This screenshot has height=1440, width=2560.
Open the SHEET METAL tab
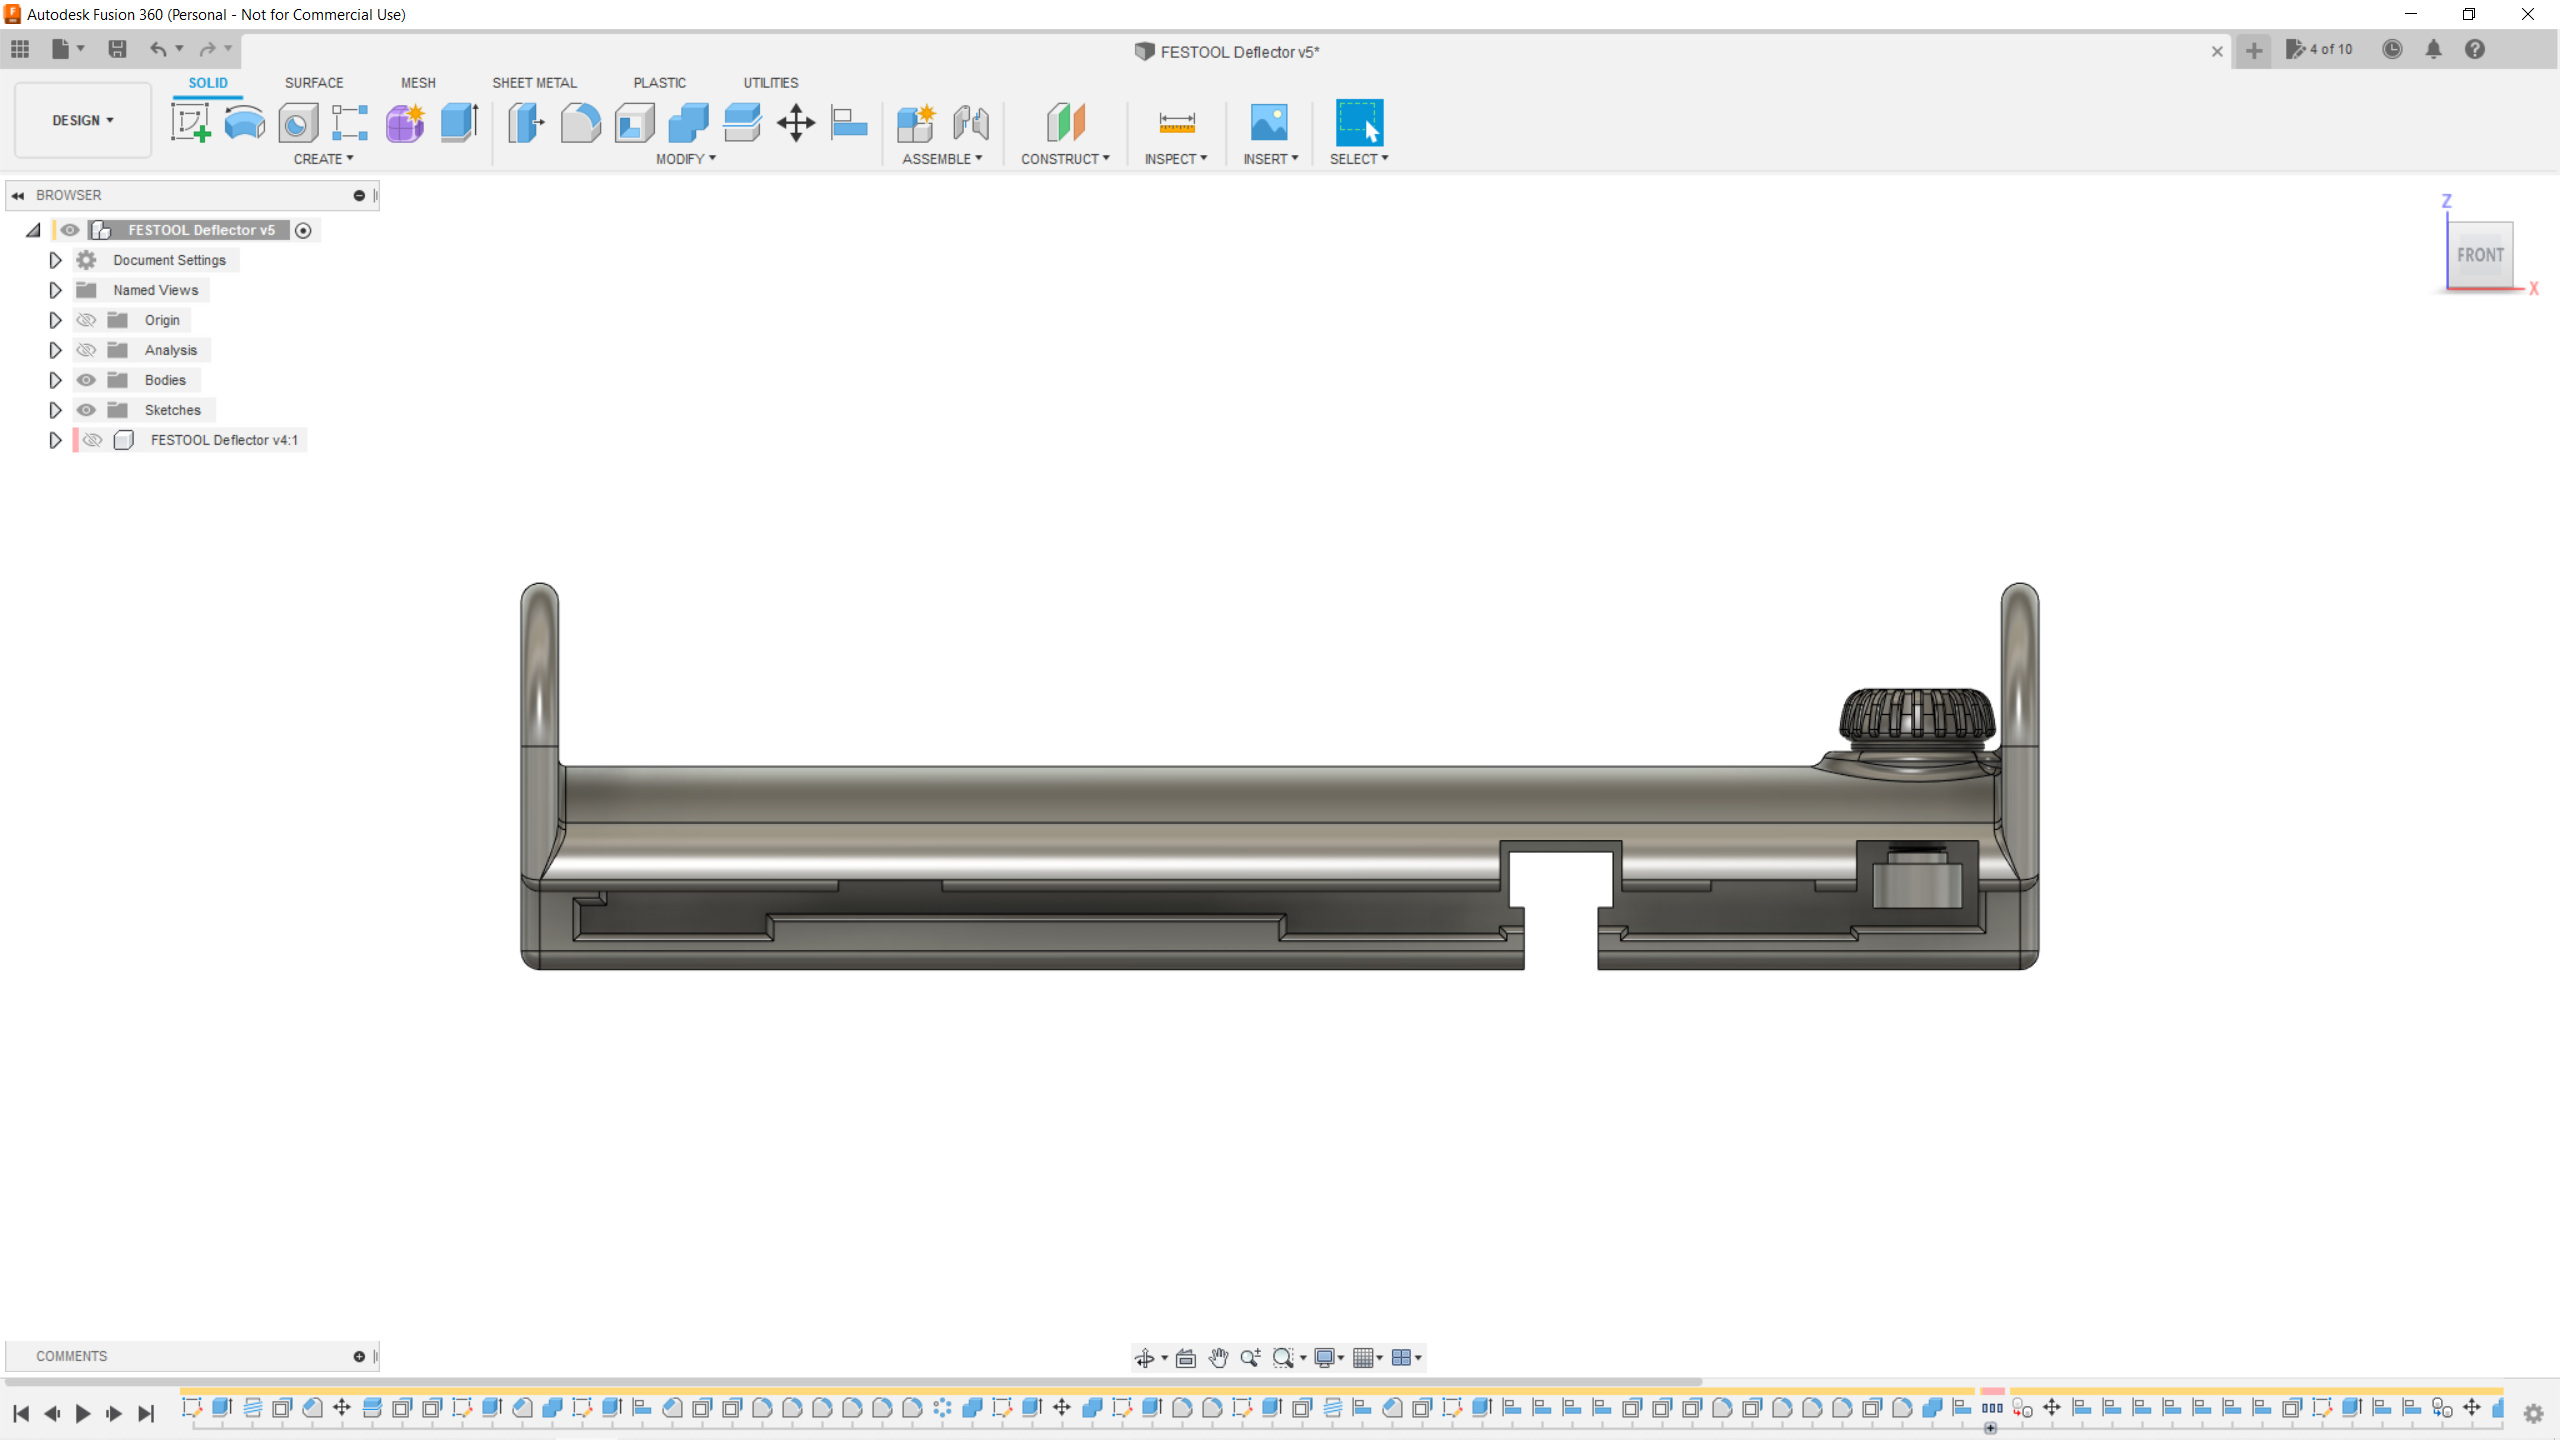point(534,83)
